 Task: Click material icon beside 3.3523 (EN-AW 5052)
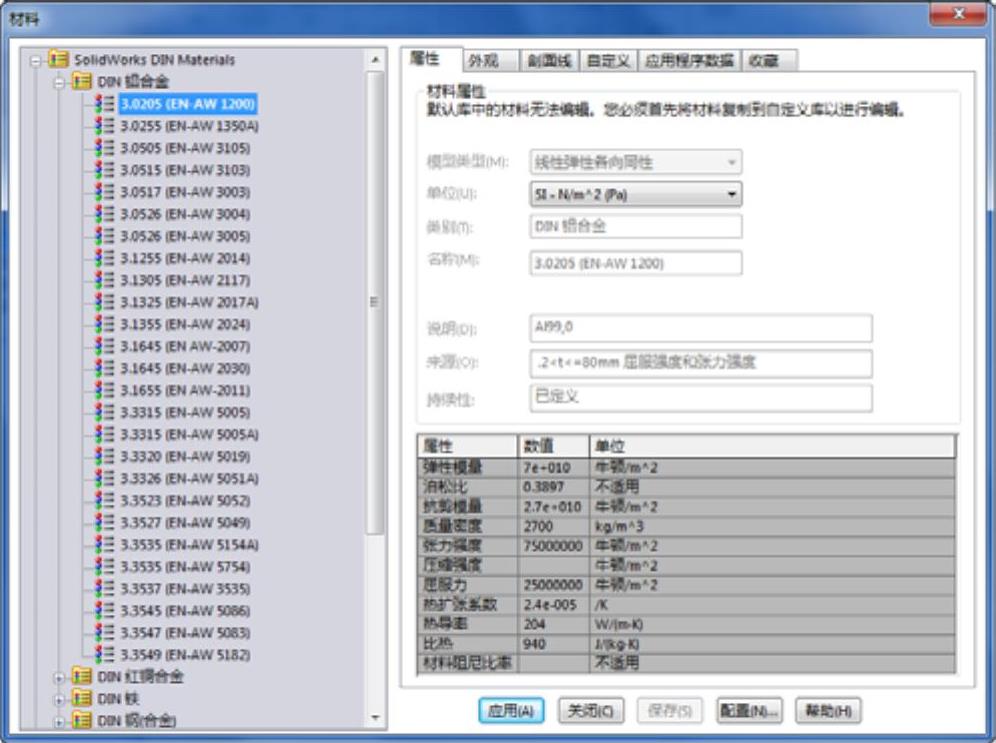pos(105,500)
